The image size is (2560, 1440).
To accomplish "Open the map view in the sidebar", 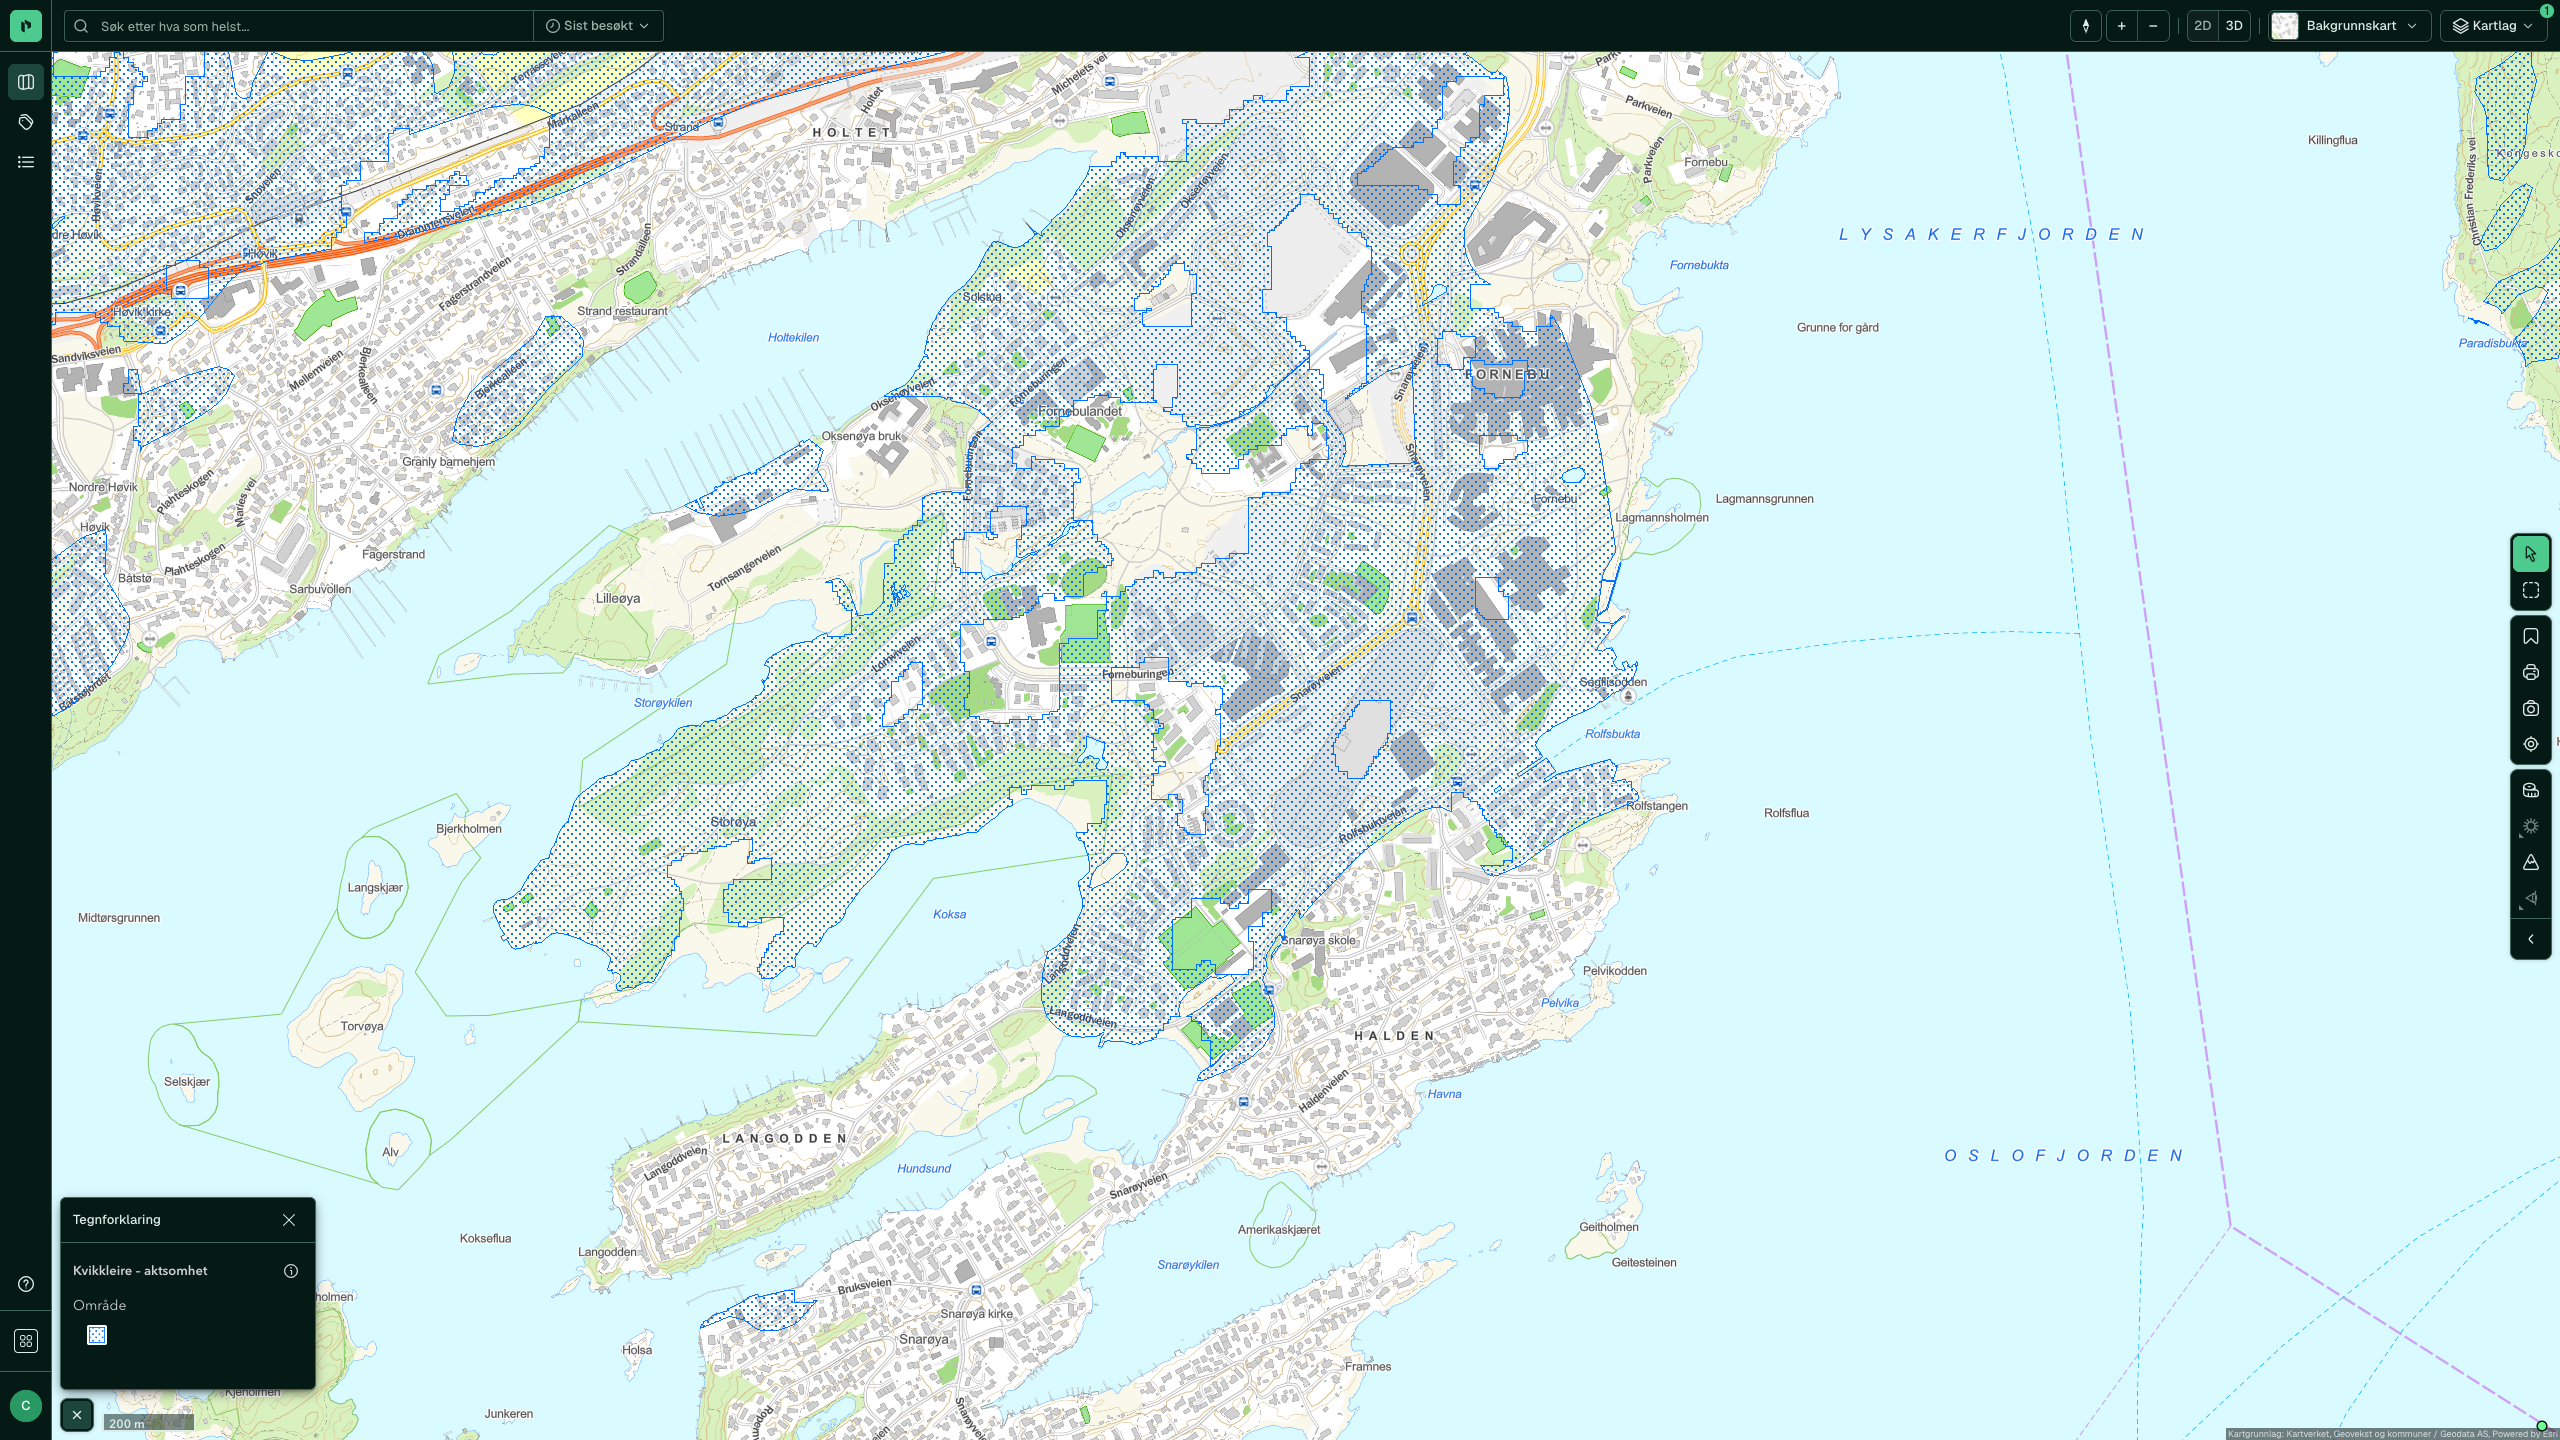I will pyautogui.click(x=26, y=82).
